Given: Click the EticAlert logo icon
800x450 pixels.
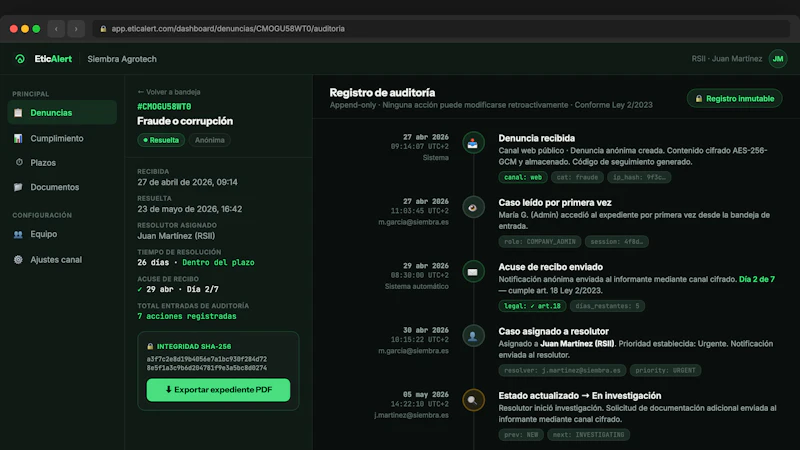Looking at the screenshot, I should pyautogui.click(x=20, y=59).
